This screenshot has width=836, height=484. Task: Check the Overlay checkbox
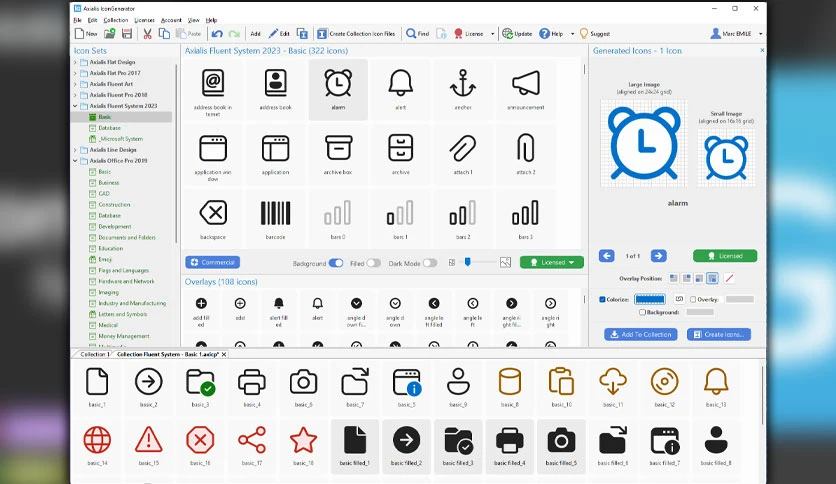(x=693, y=300)
